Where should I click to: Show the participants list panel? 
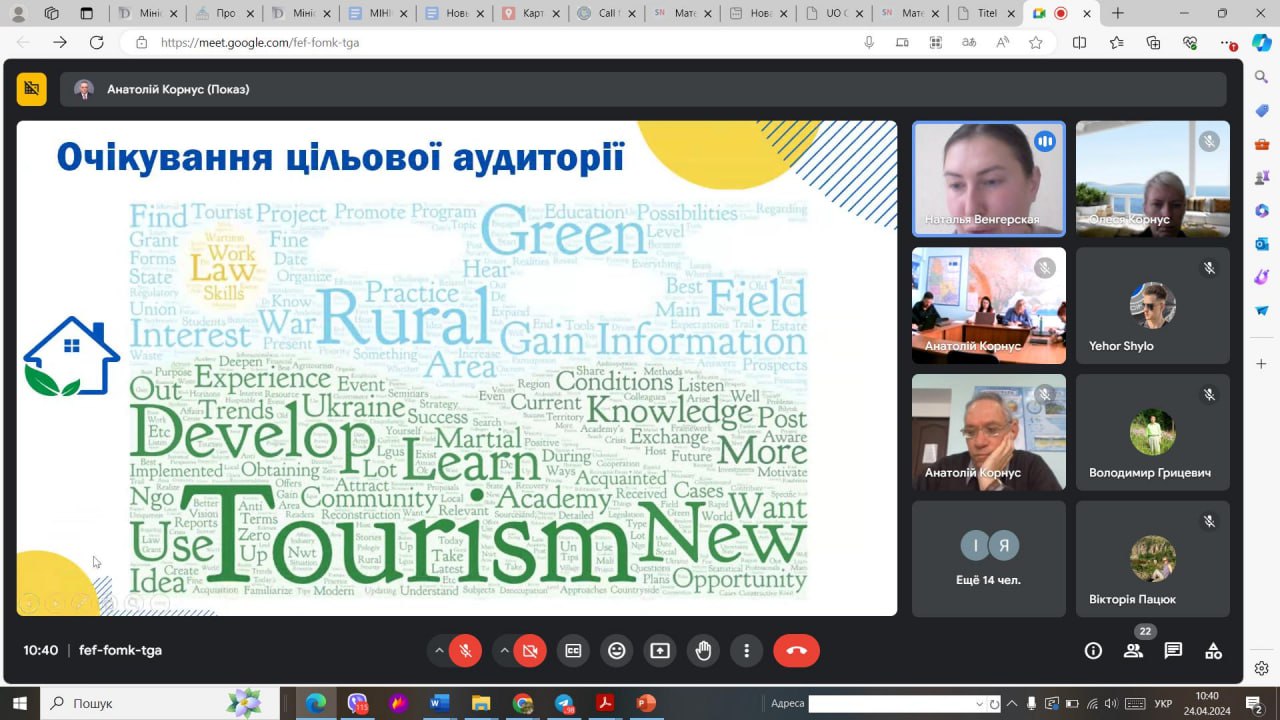pyautogui.click(x=1133, y=651)
